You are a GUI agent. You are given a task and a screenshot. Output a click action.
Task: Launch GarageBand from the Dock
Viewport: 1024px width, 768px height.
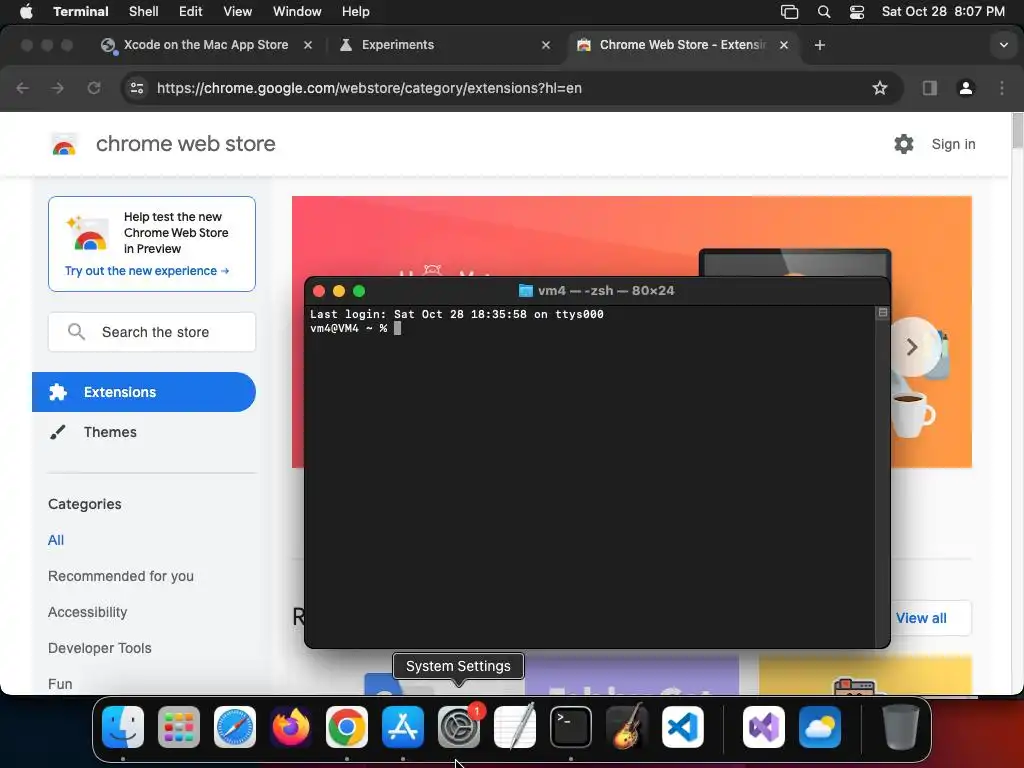coord(627,727)
